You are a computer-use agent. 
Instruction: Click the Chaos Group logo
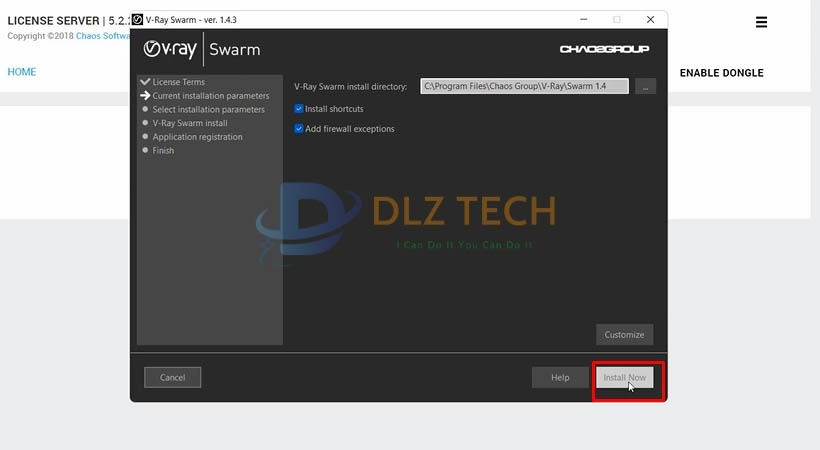[x=604, y=49]
